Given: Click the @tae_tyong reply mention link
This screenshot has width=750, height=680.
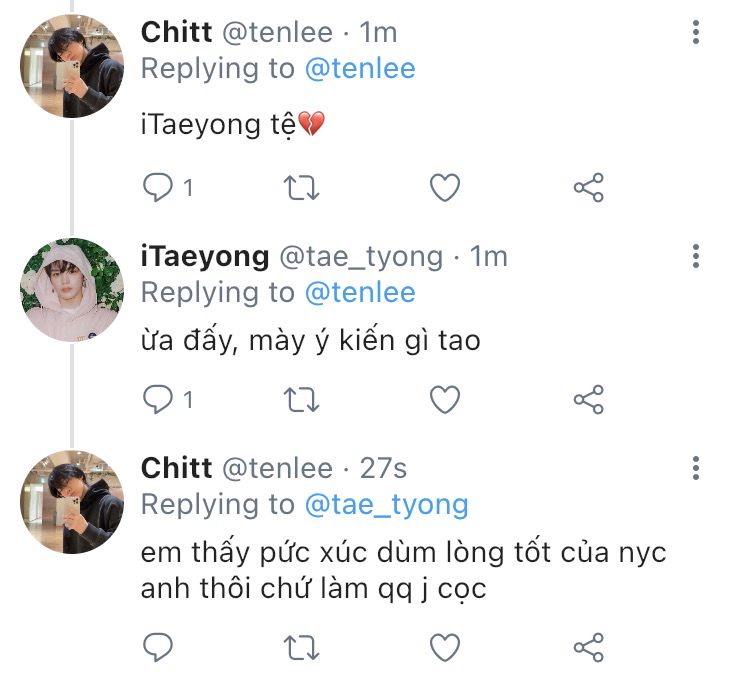Looking at the screenshot, I should pos(386,504).
